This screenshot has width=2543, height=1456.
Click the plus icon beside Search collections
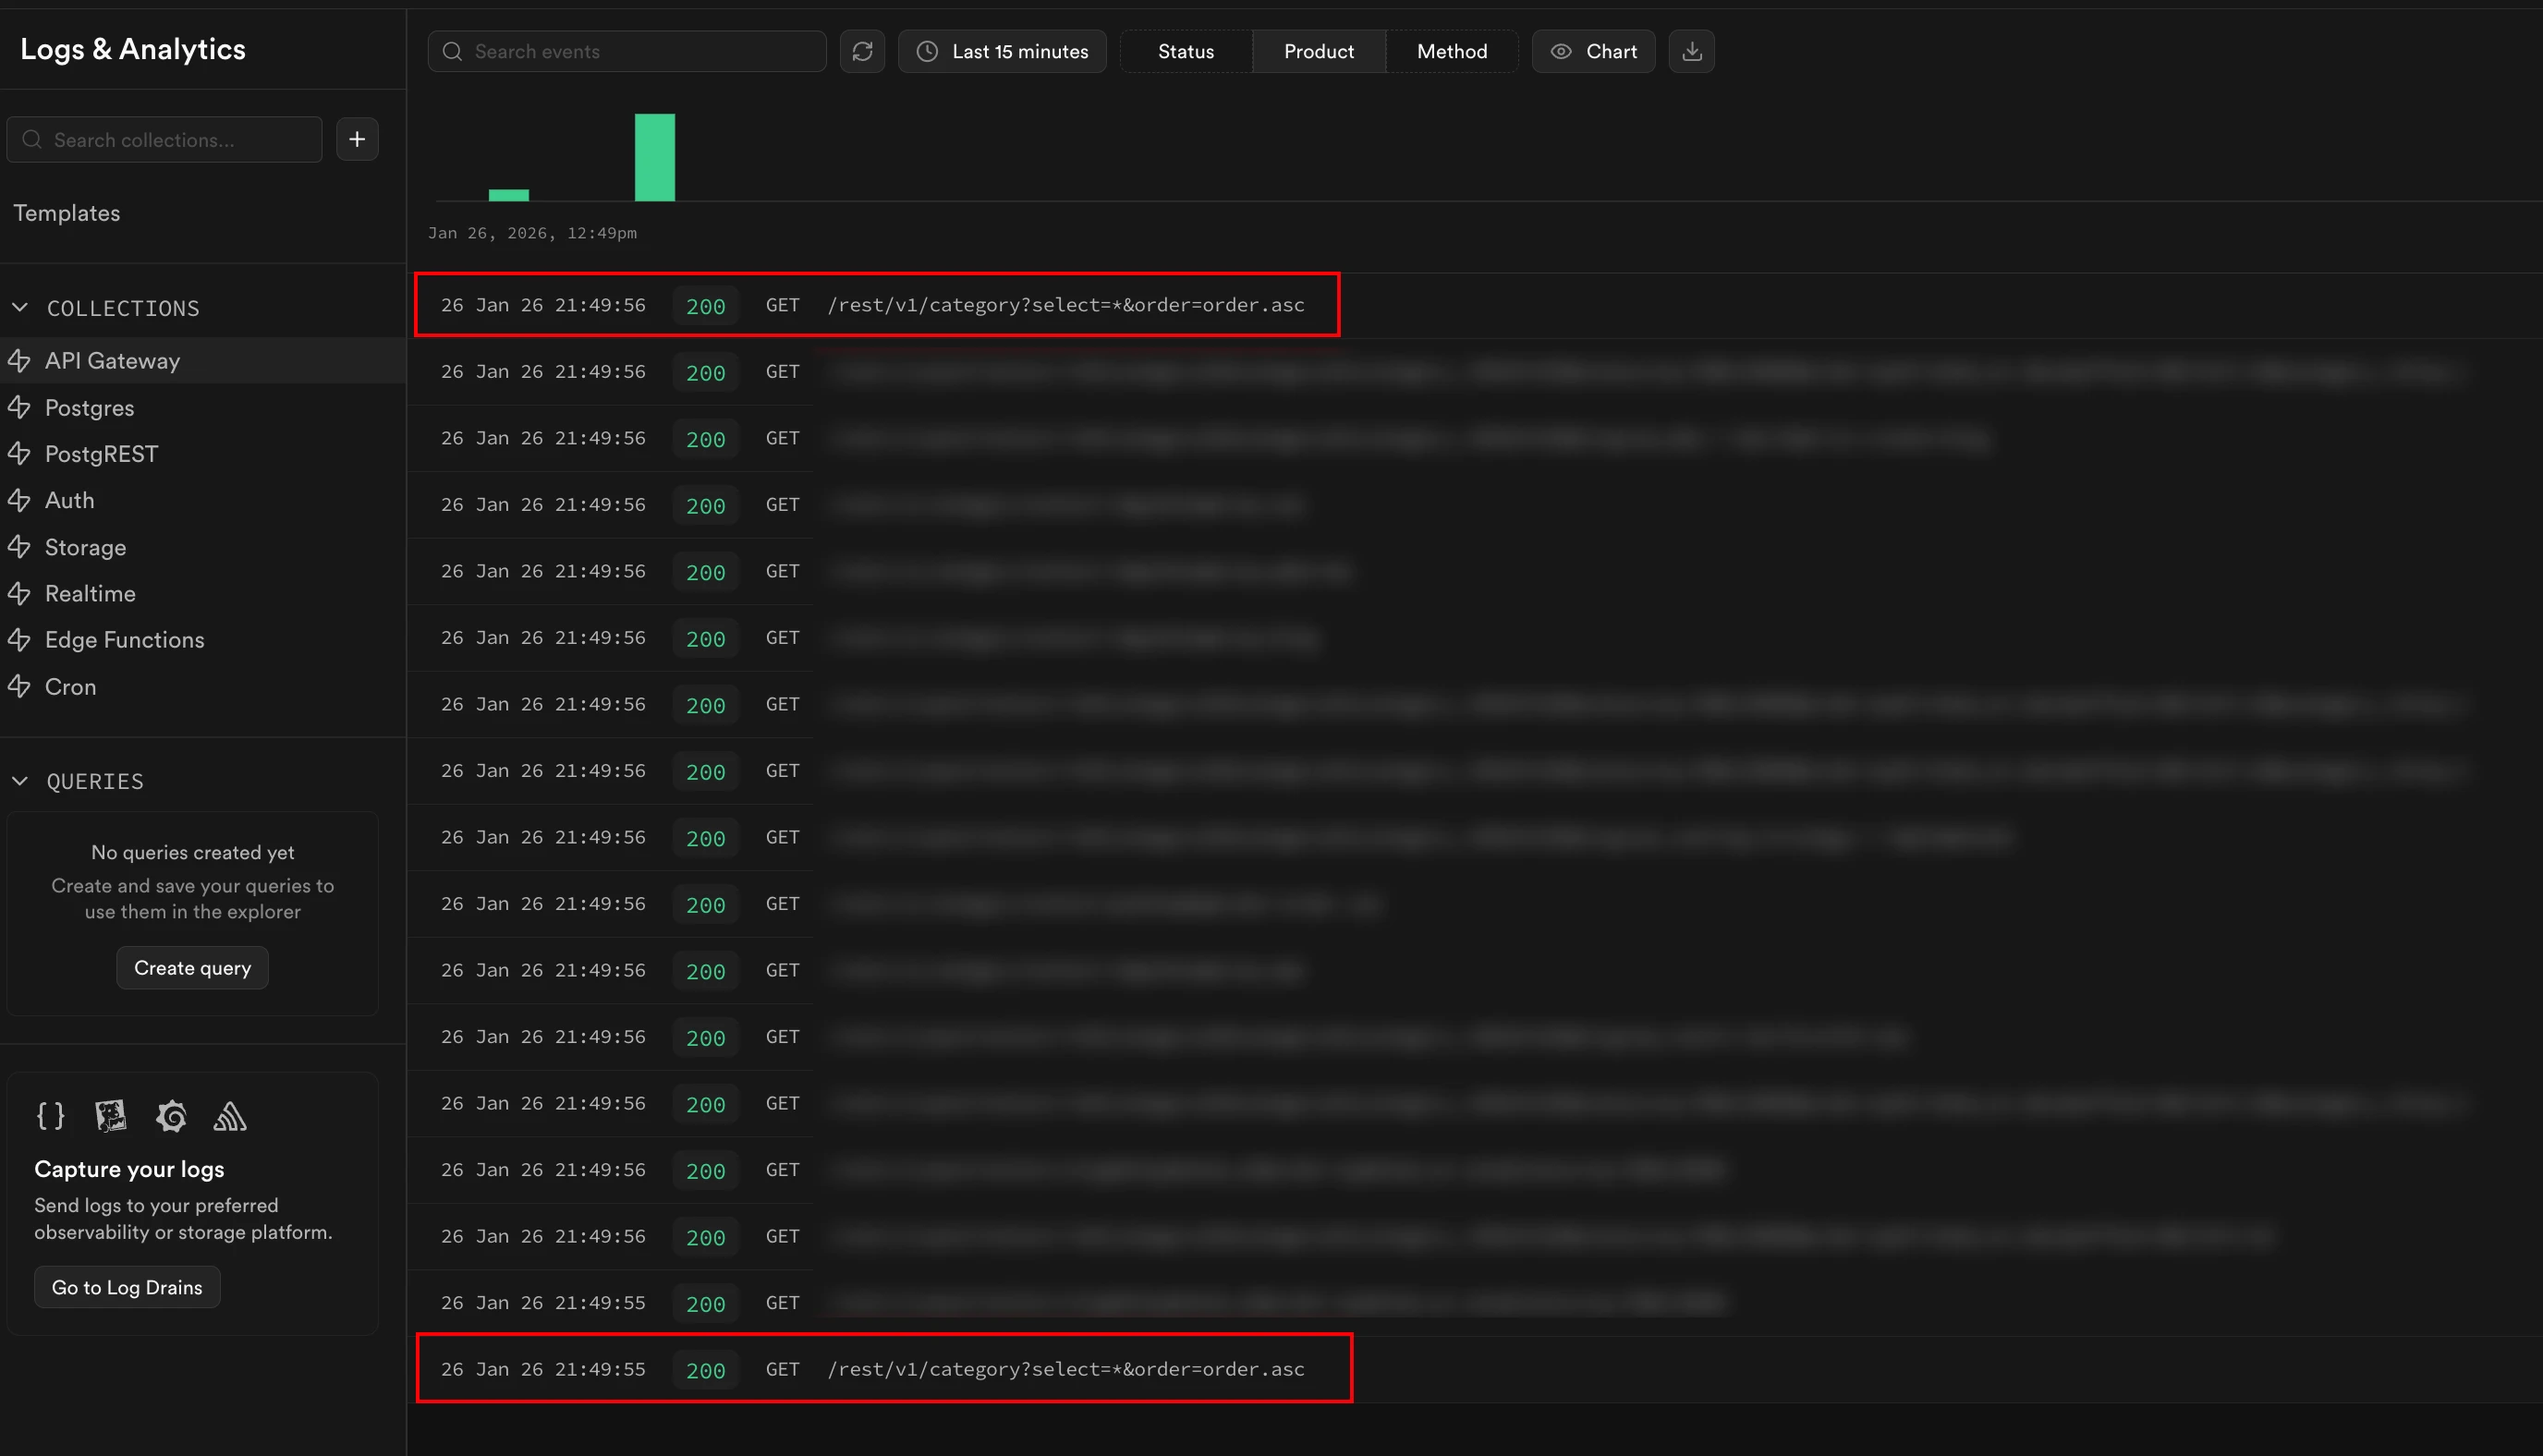click(x=357, y=139)
